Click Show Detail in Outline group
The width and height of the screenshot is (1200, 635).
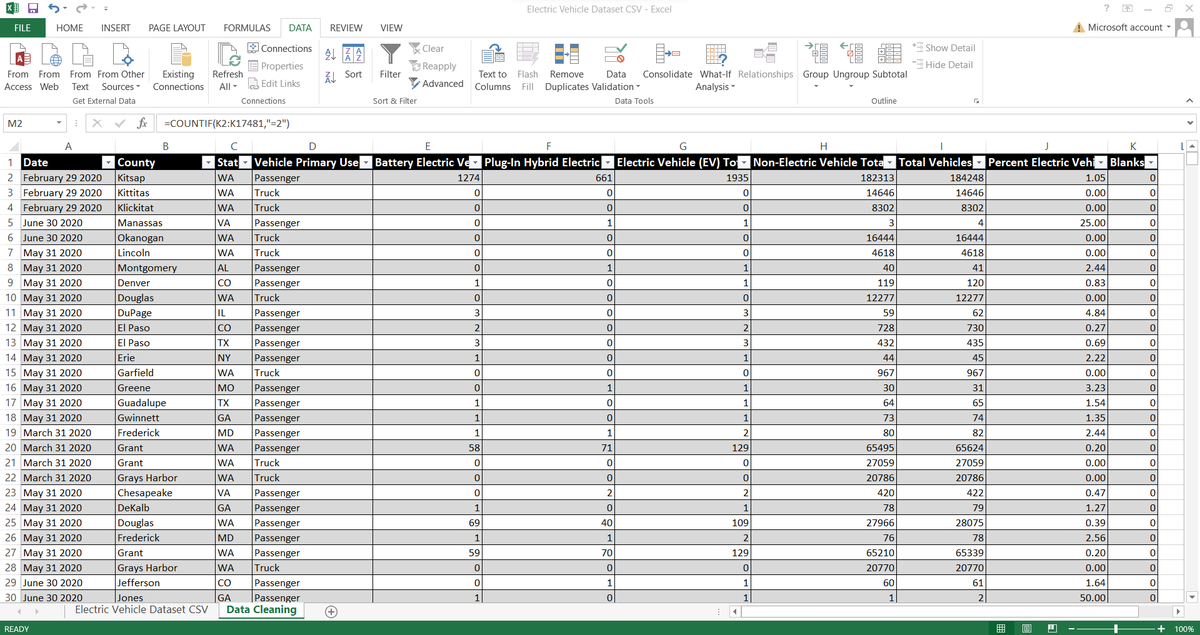pos(944,48)
